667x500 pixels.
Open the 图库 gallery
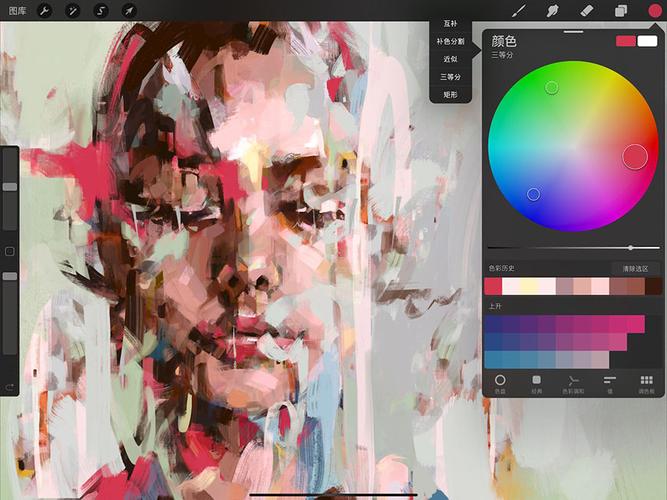[17, 11]
